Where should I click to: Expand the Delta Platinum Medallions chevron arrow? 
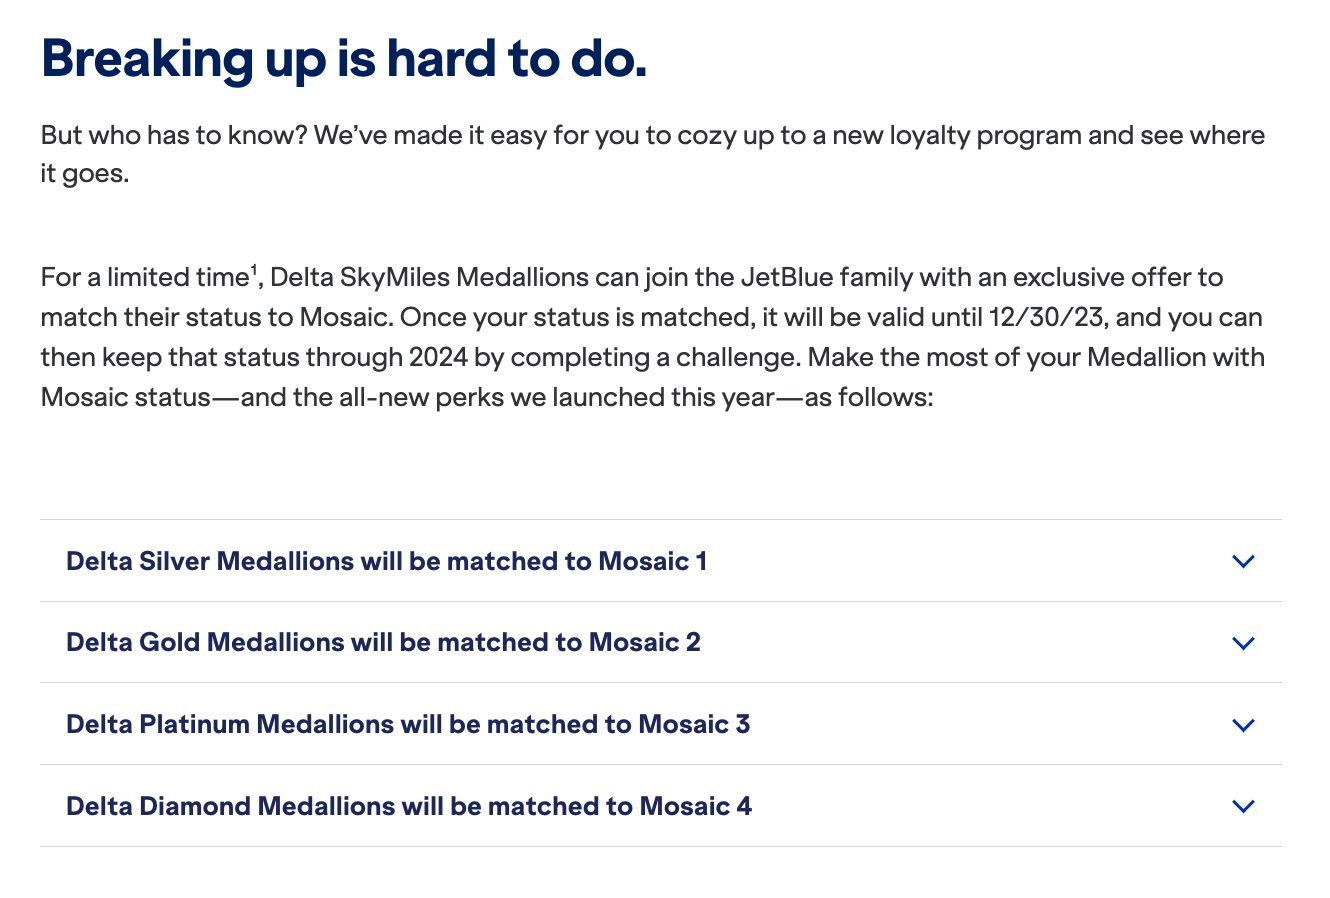(1243, 725)
